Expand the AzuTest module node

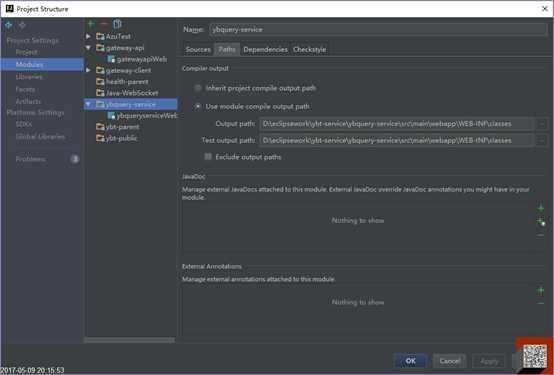pyautogui.click(x=88, y=36)
